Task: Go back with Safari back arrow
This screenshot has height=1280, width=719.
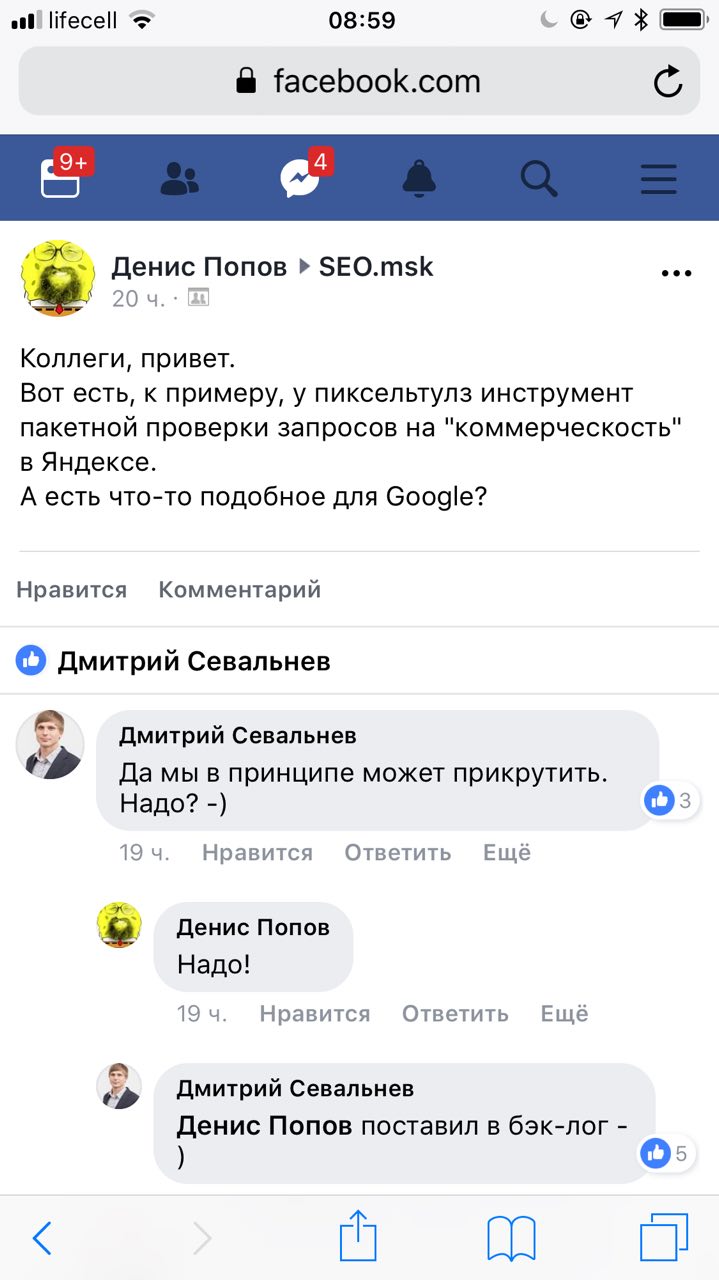Action: (42, 1239)
